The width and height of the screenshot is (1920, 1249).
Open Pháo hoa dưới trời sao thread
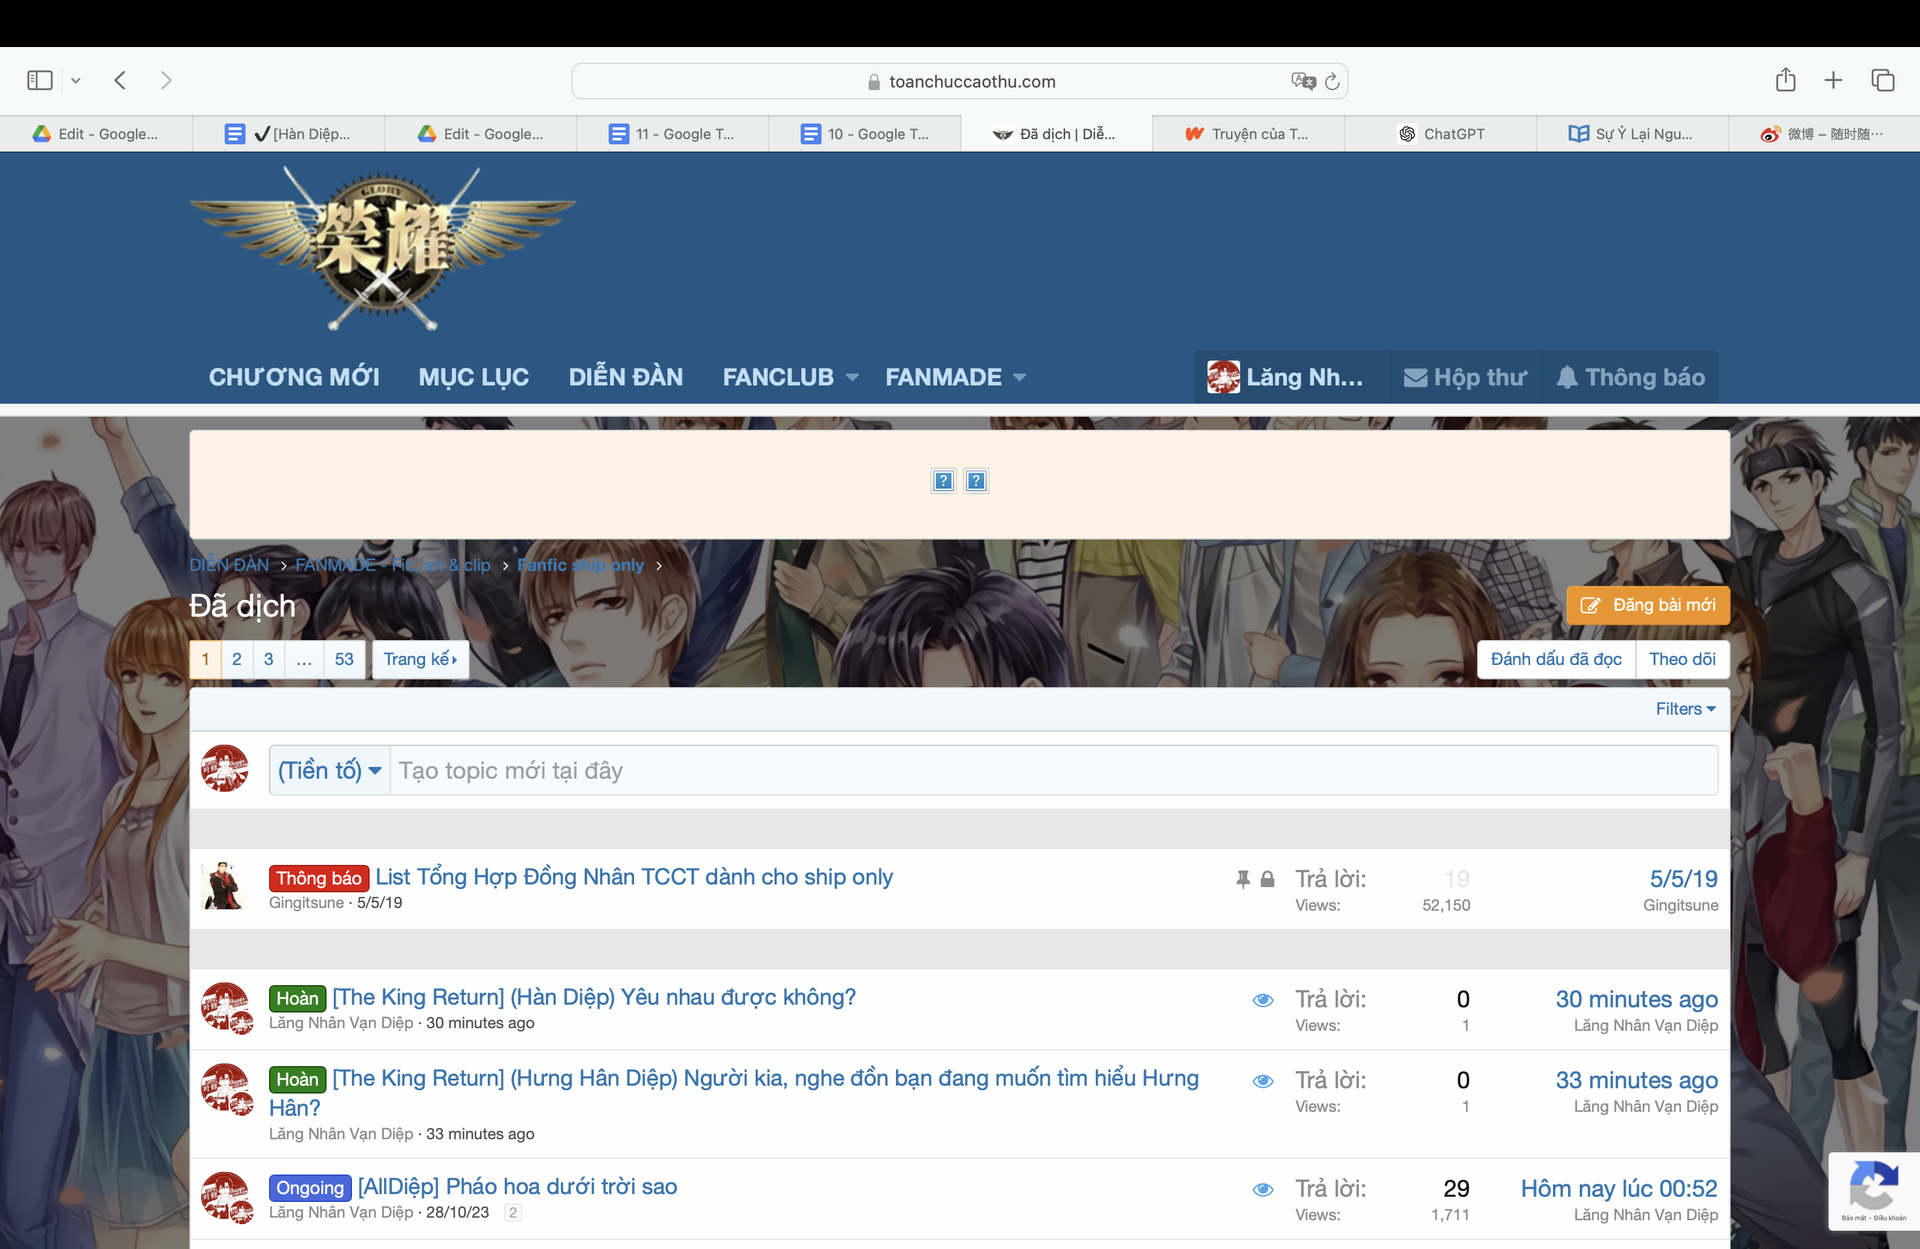coord(517,1186)
